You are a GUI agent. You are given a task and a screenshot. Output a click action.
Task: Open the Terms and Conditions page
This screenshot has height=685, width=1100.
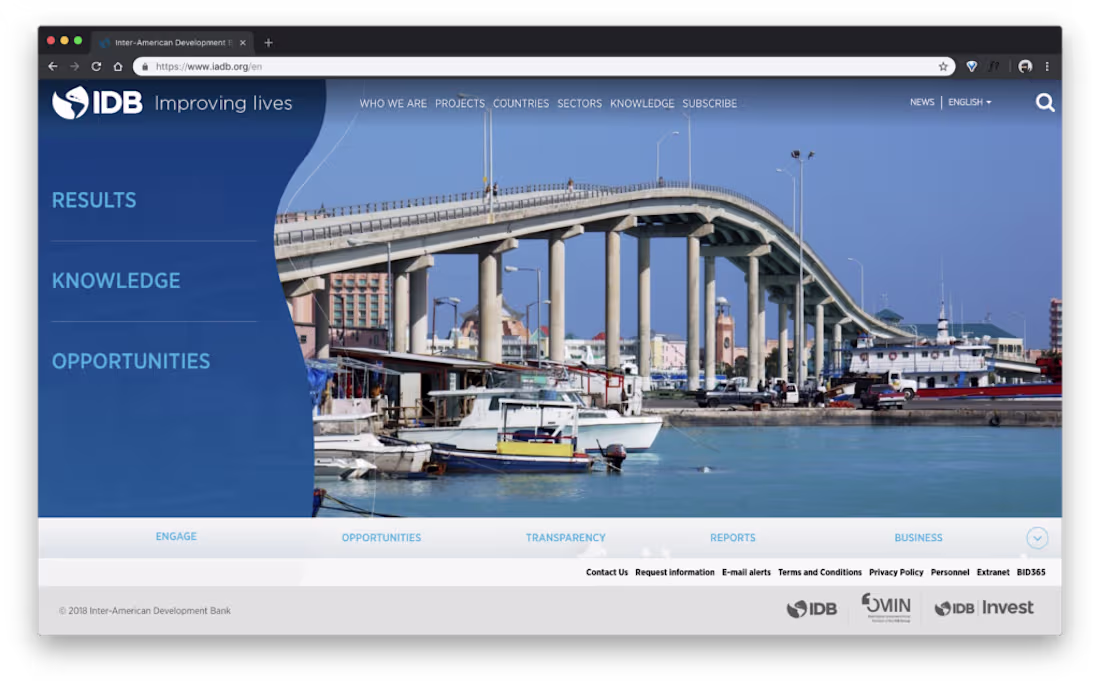pyautogui.click(x=820, y=572)
